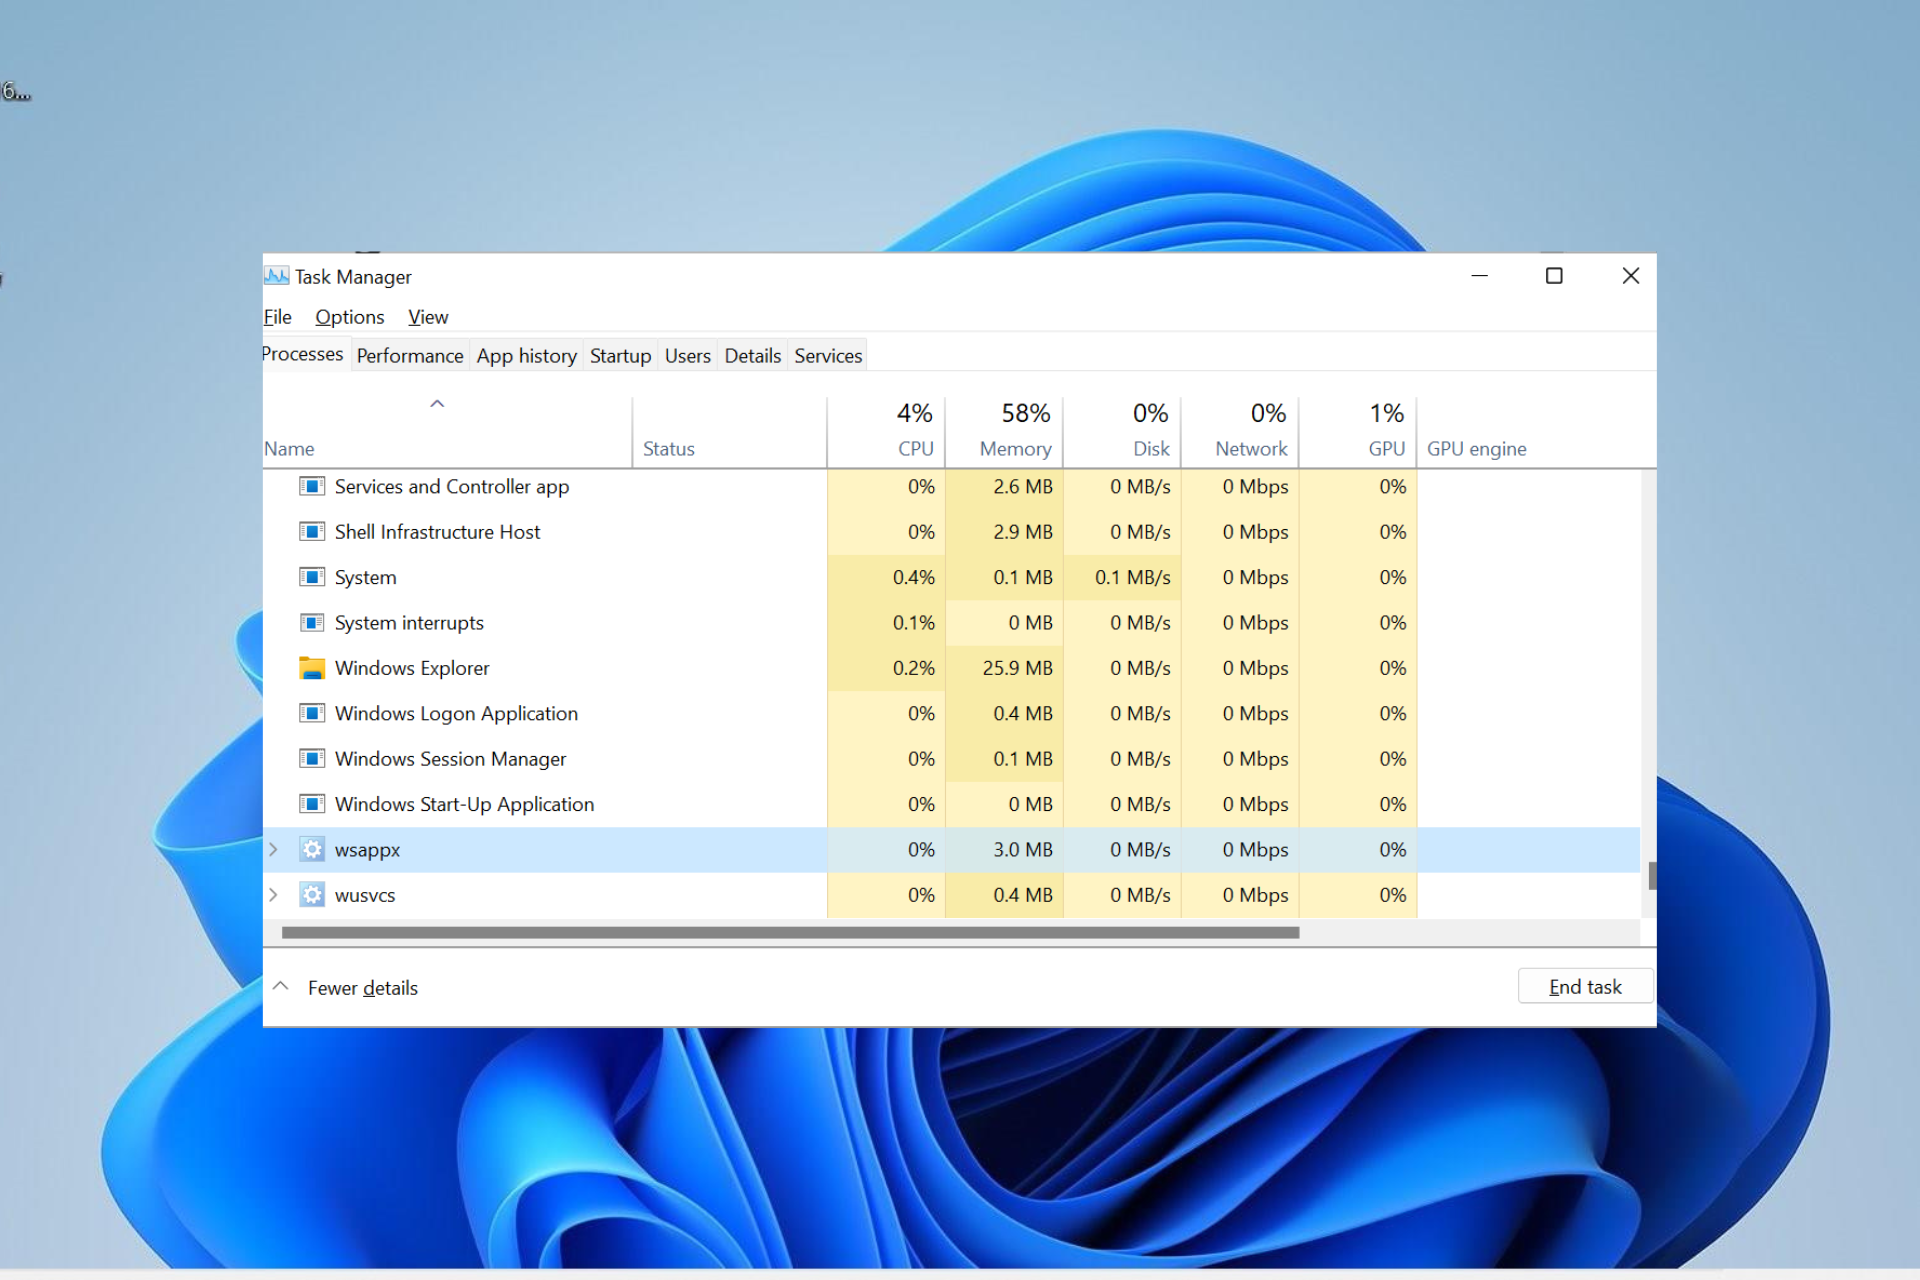Click the Windows Explorer folder icon
This screenshot has height=1280, width=1920.
[x=313, y=667]
